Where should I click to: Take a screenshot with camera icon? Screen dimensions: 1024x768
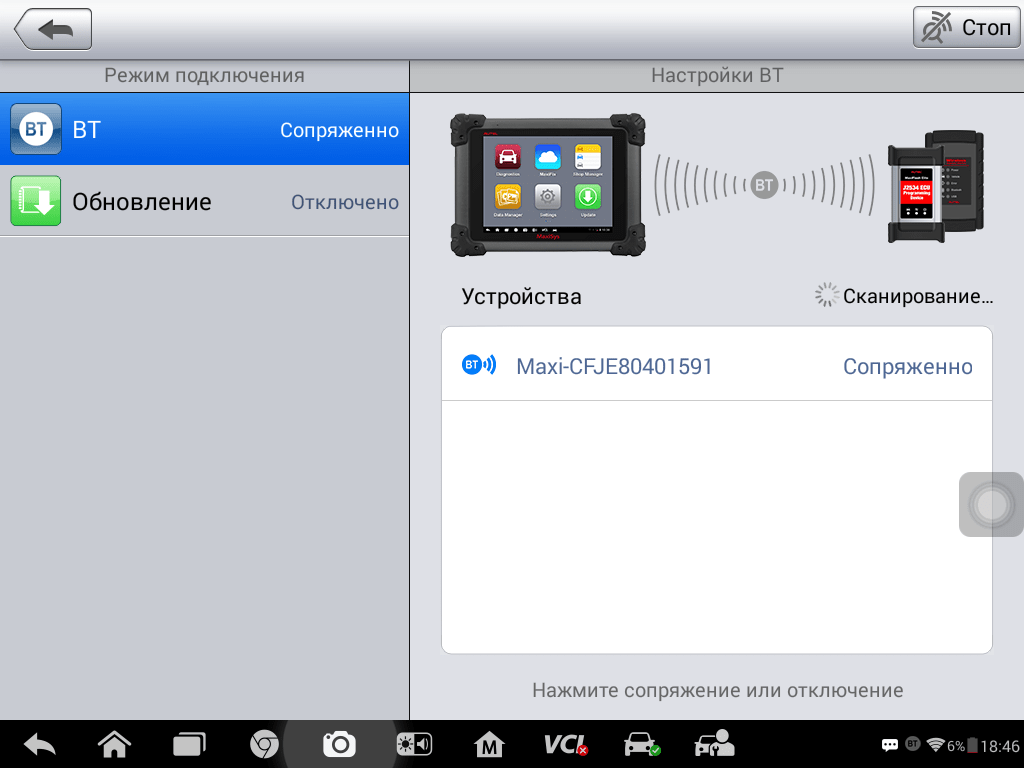[x=339, y=744]
